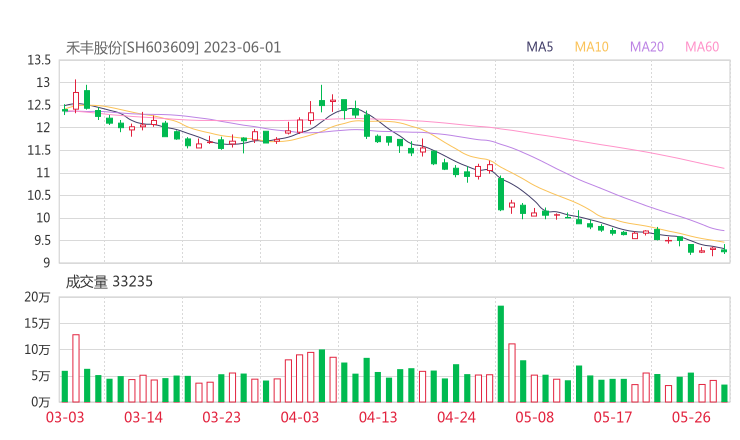This screenshot has width=740, height=440.
Task: Click the large green candlestick below 11
Action: [501, 194]
